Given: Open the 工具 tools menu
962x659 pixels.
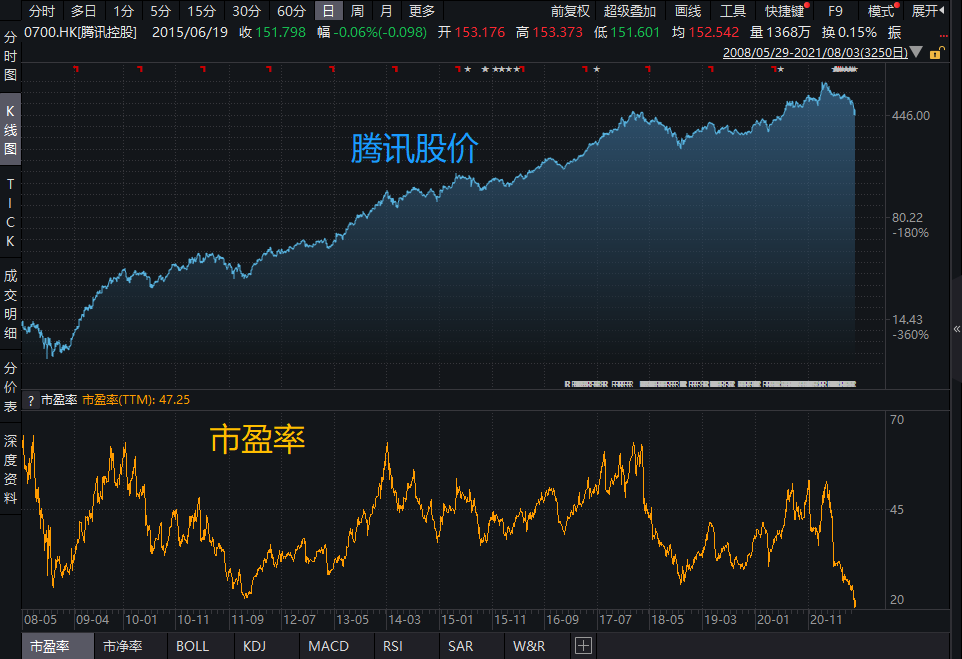Looking at the screenshot, I should pos(733,11).
